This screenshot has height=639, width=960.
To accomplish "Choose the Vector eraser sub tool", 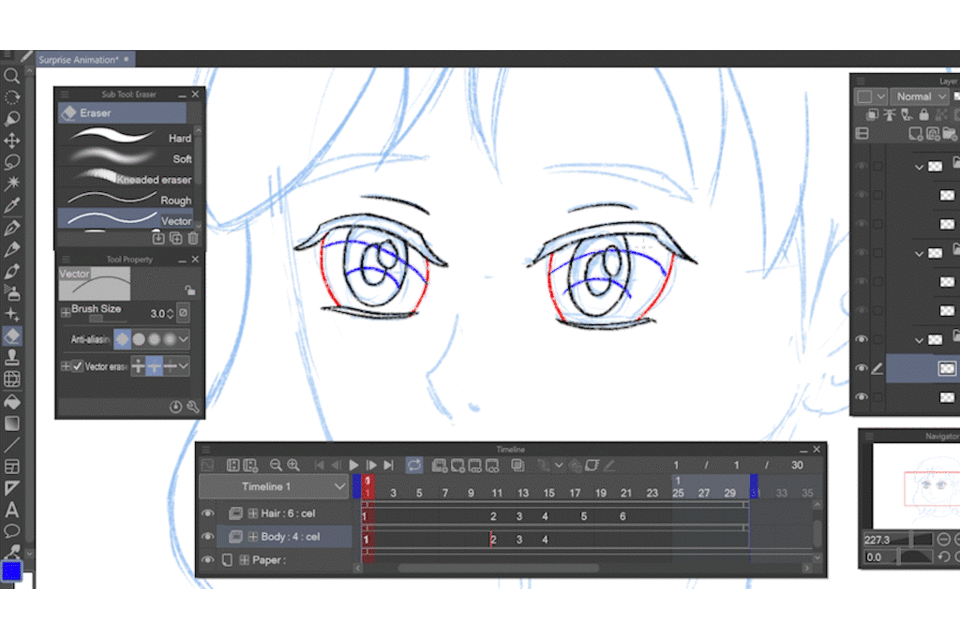I will (128, 220).
